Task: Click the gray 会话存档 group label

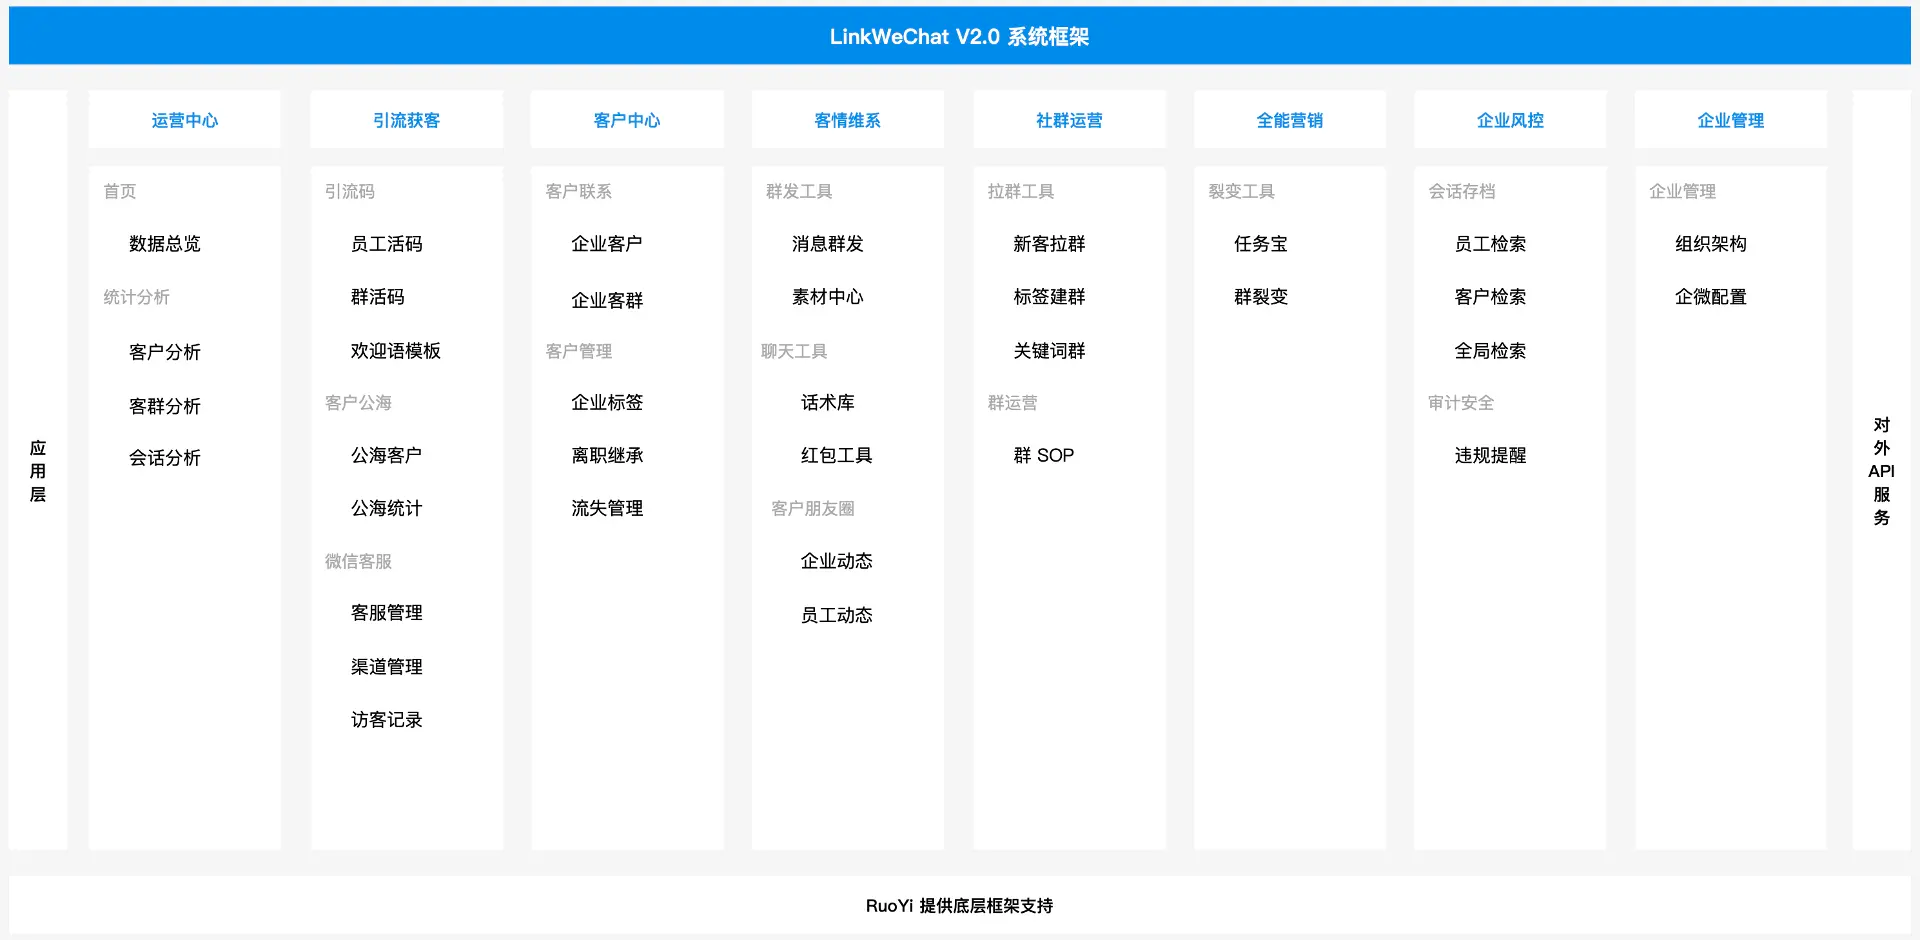Action: coord(1462,191)
